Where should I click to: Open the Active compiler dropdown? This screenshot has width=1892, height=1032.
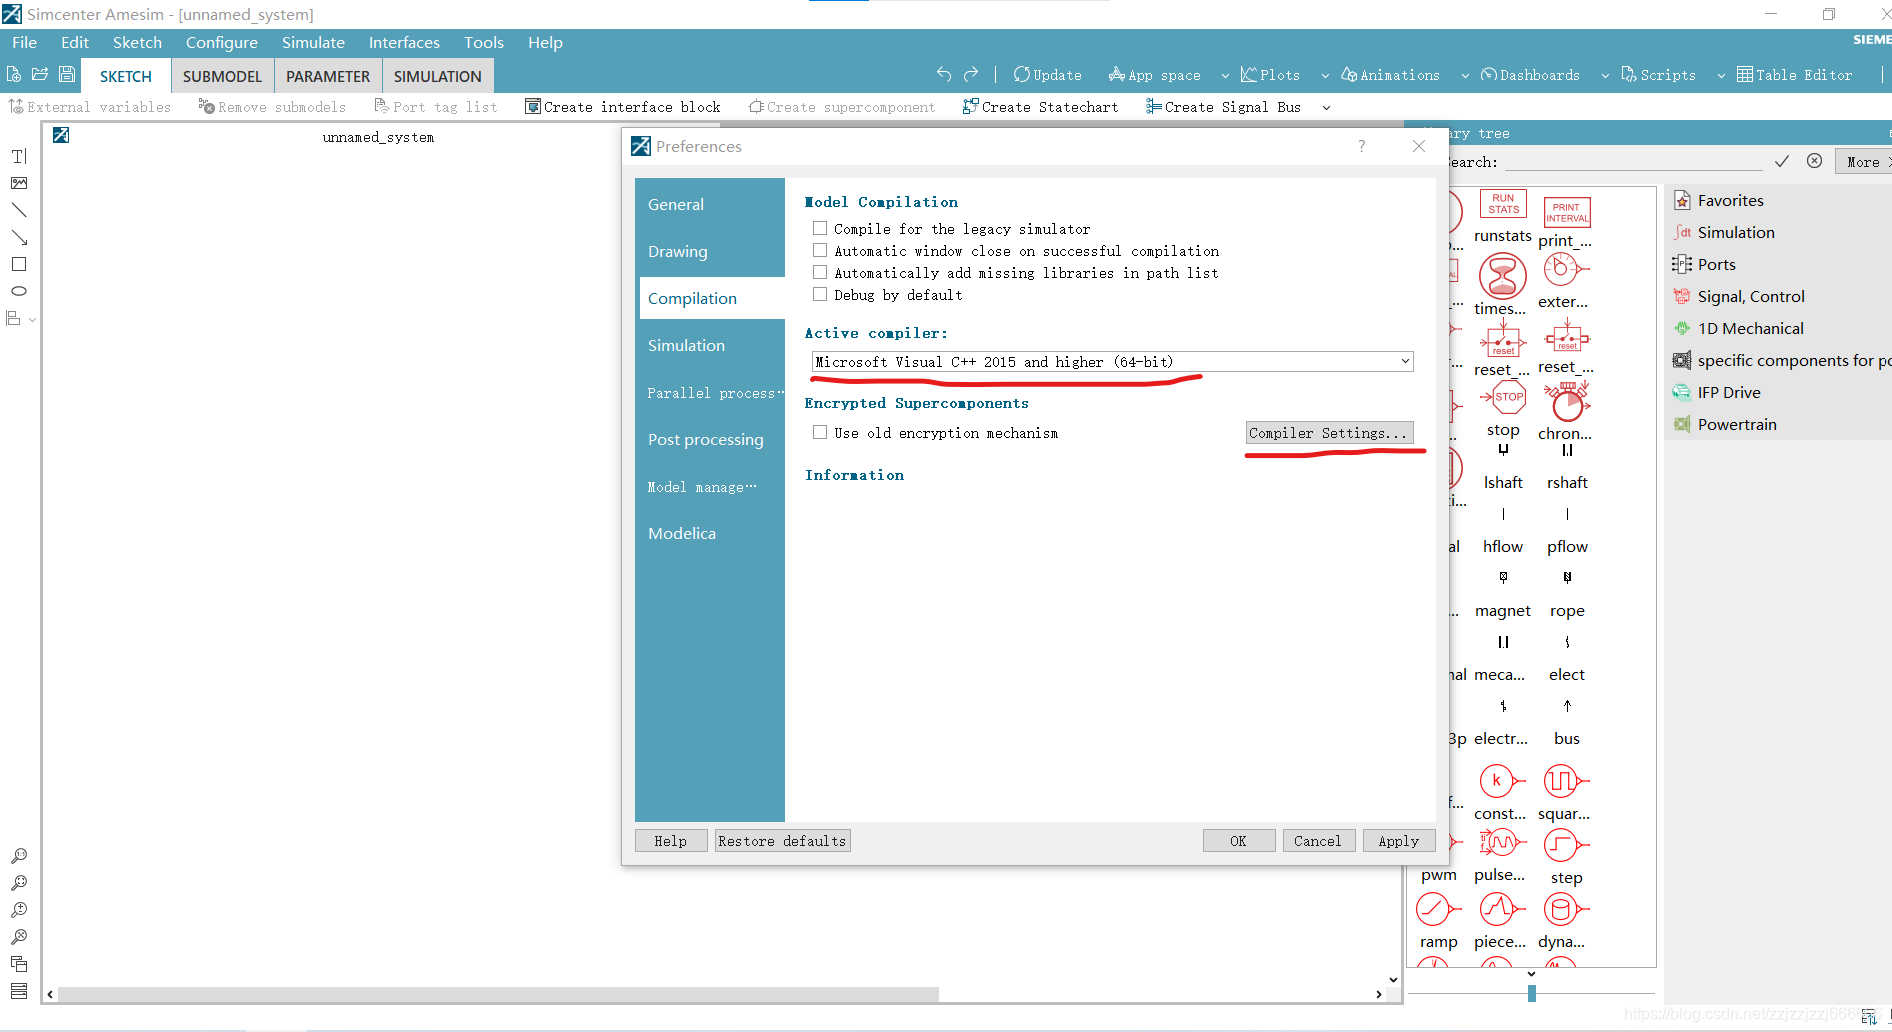coord(1112,362)
